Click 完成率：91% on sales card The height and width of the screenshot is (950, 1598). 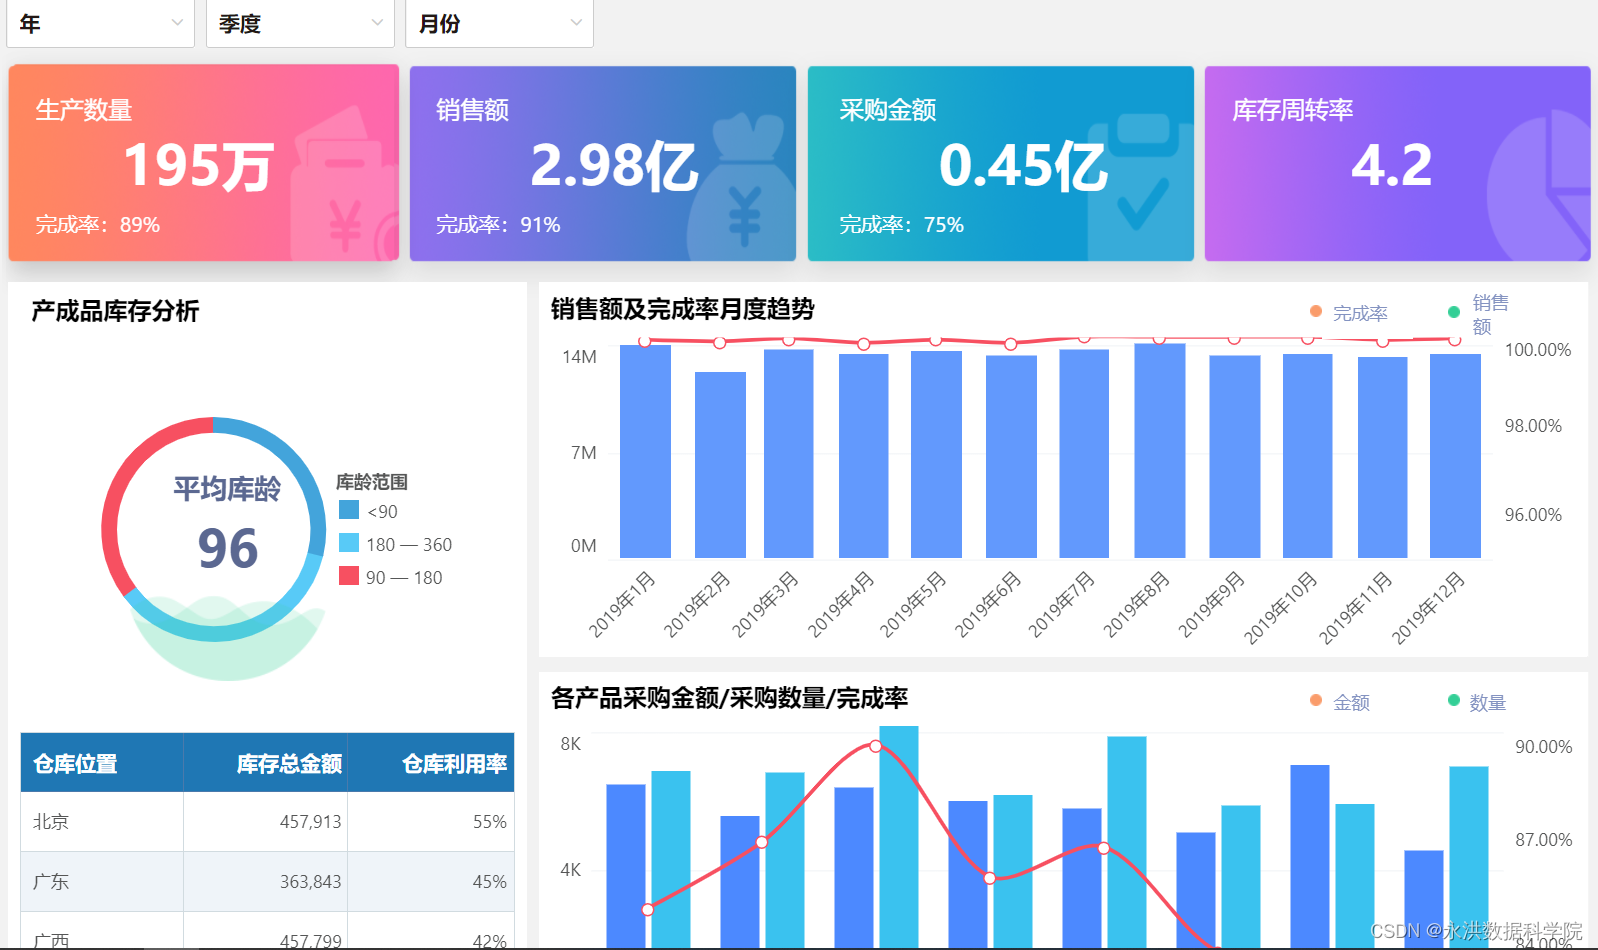point(498,225)
